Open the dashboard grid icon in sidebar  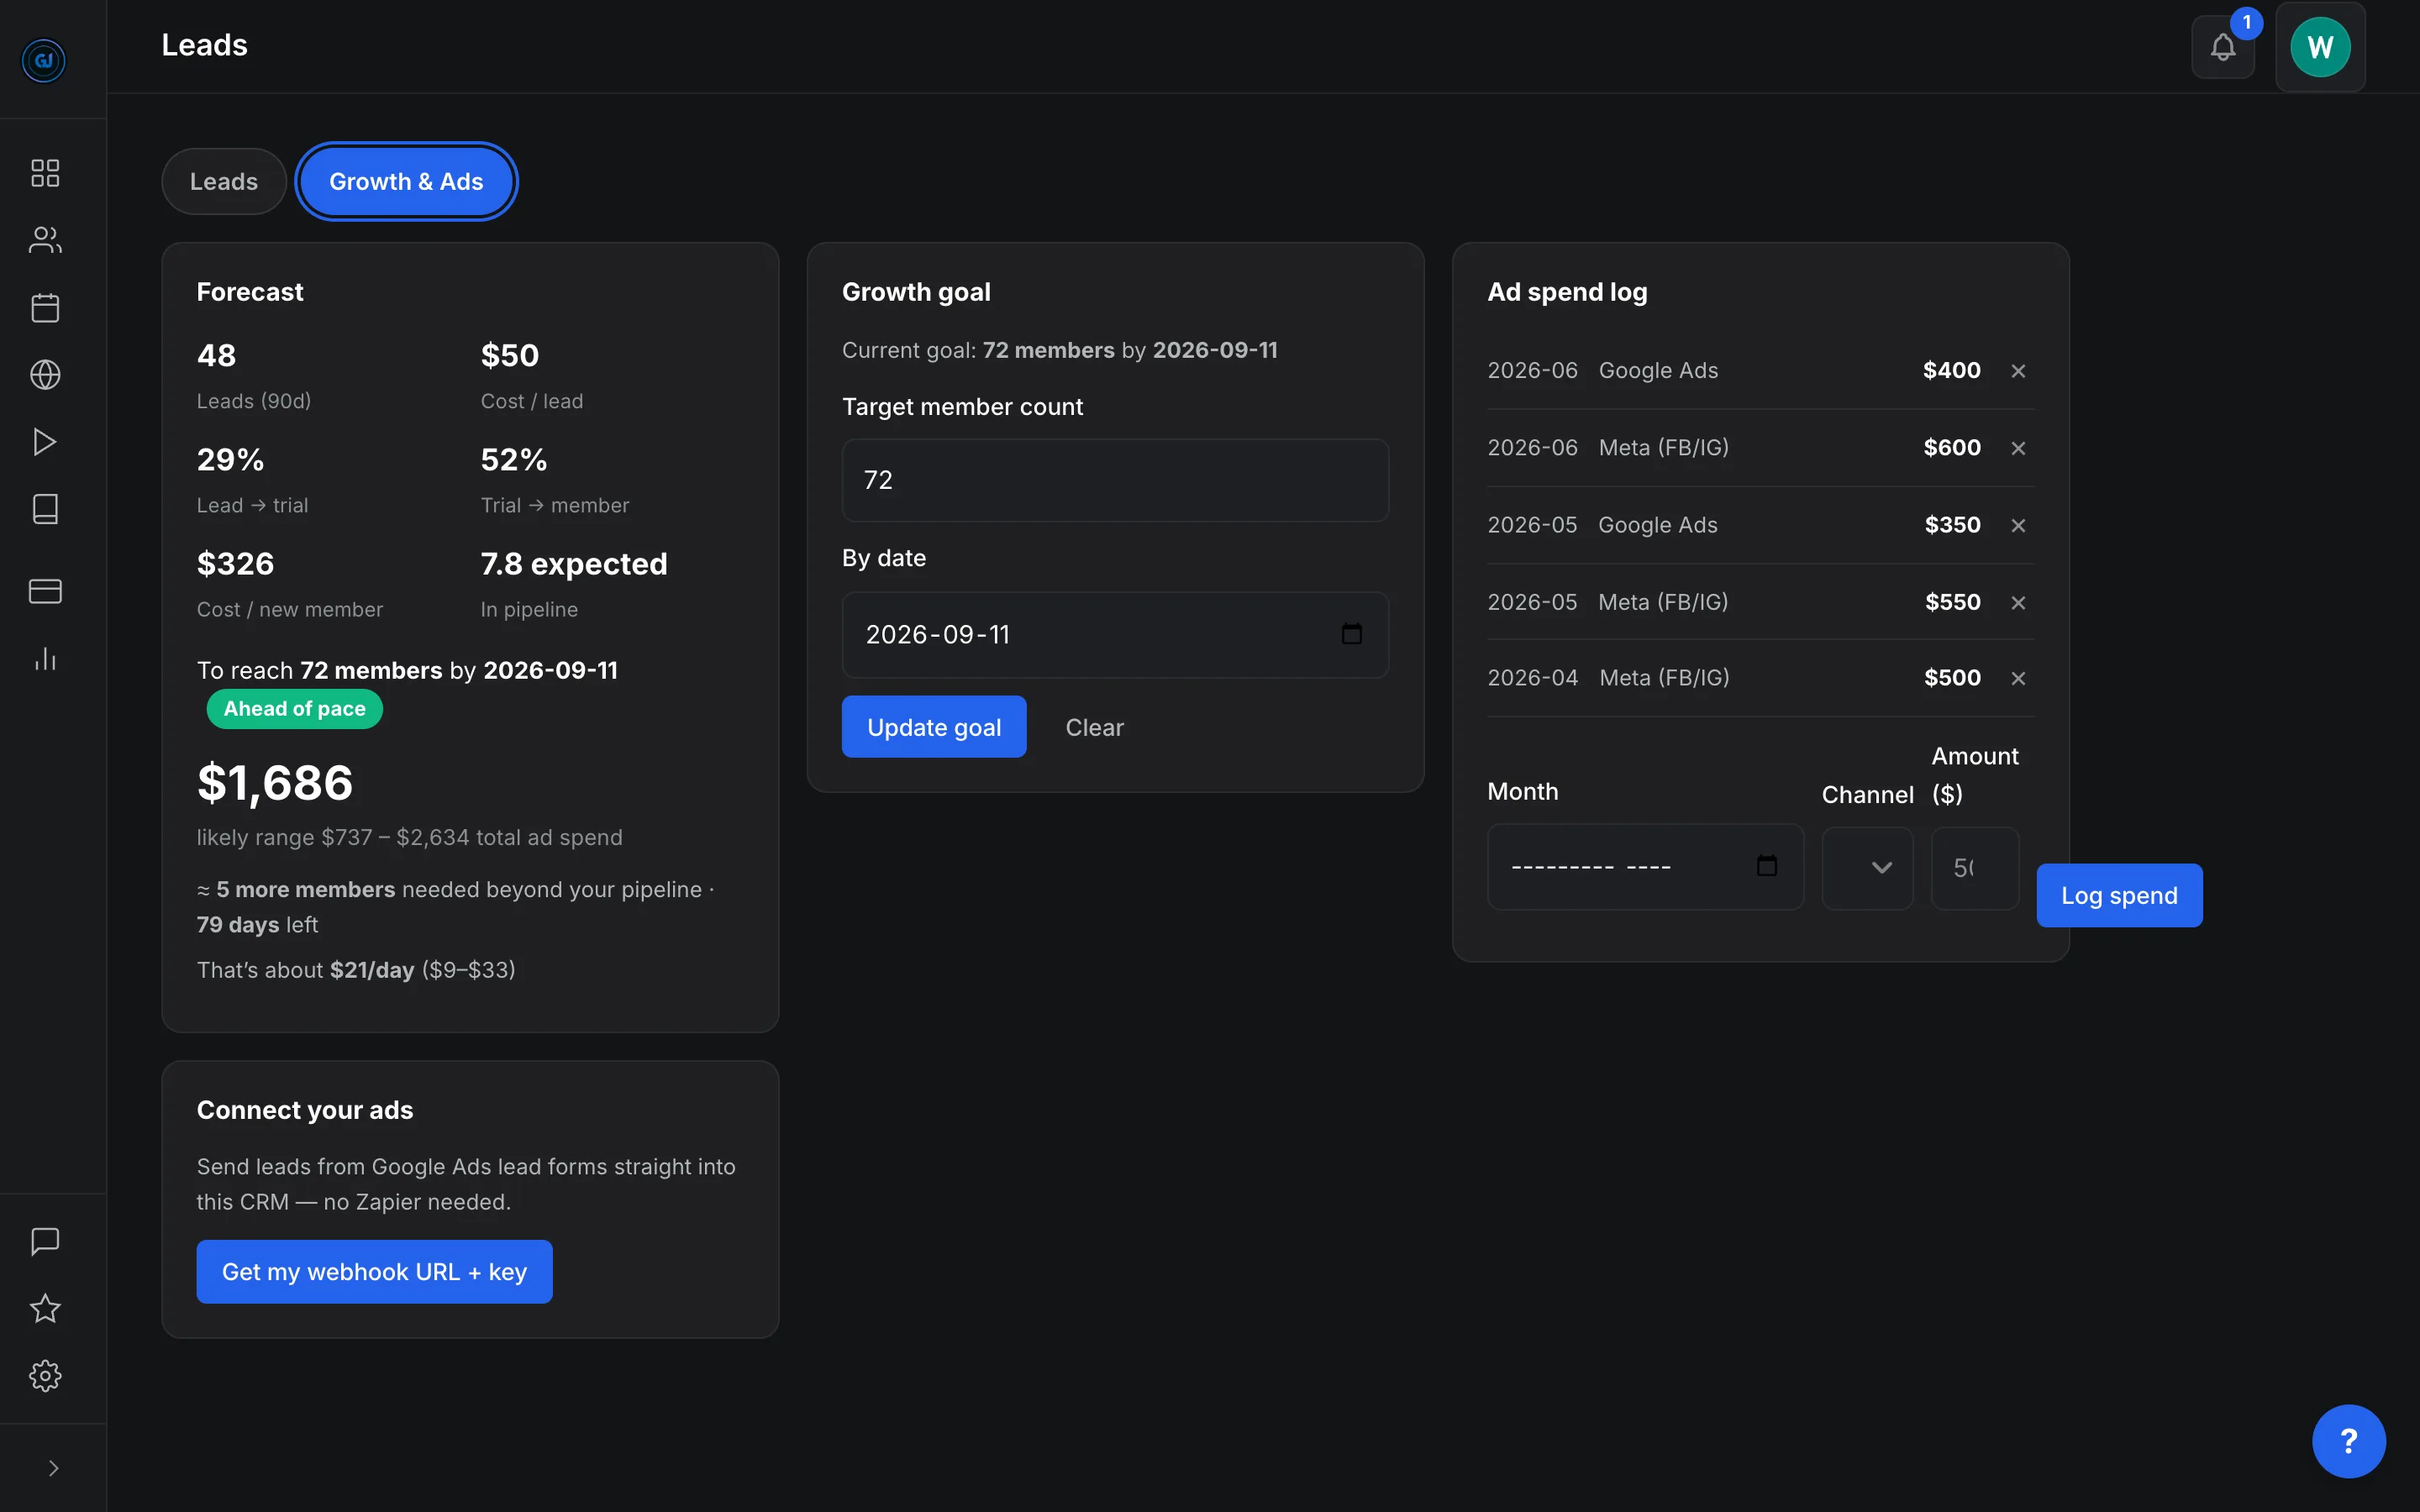pyautogui.click(x=45, y=173)
